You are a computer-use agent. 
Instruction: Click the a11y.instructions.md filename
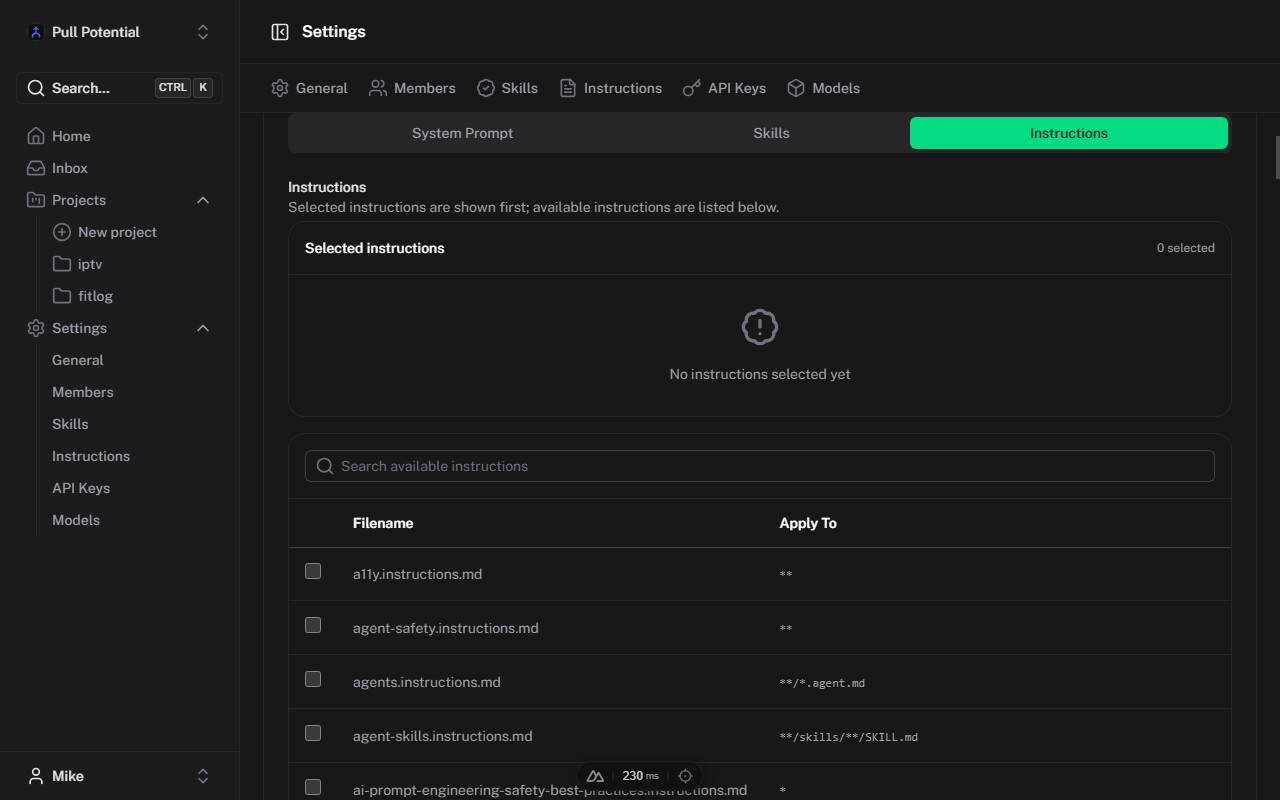point(417,574)
